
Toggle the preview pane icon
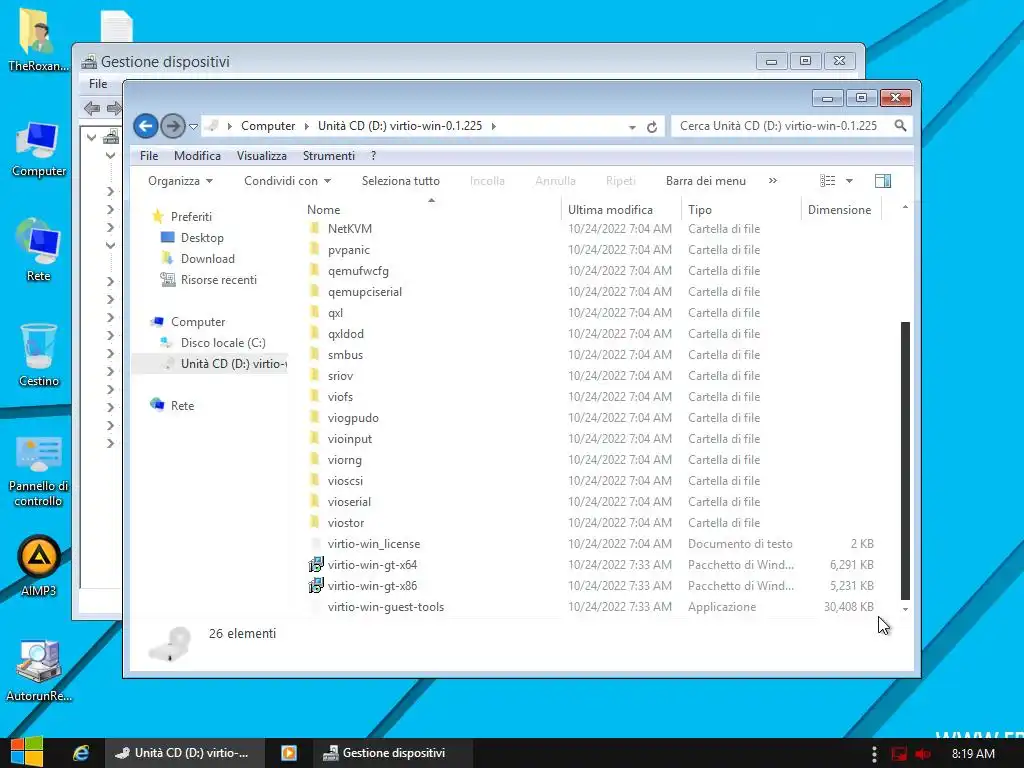click(883, 181)
